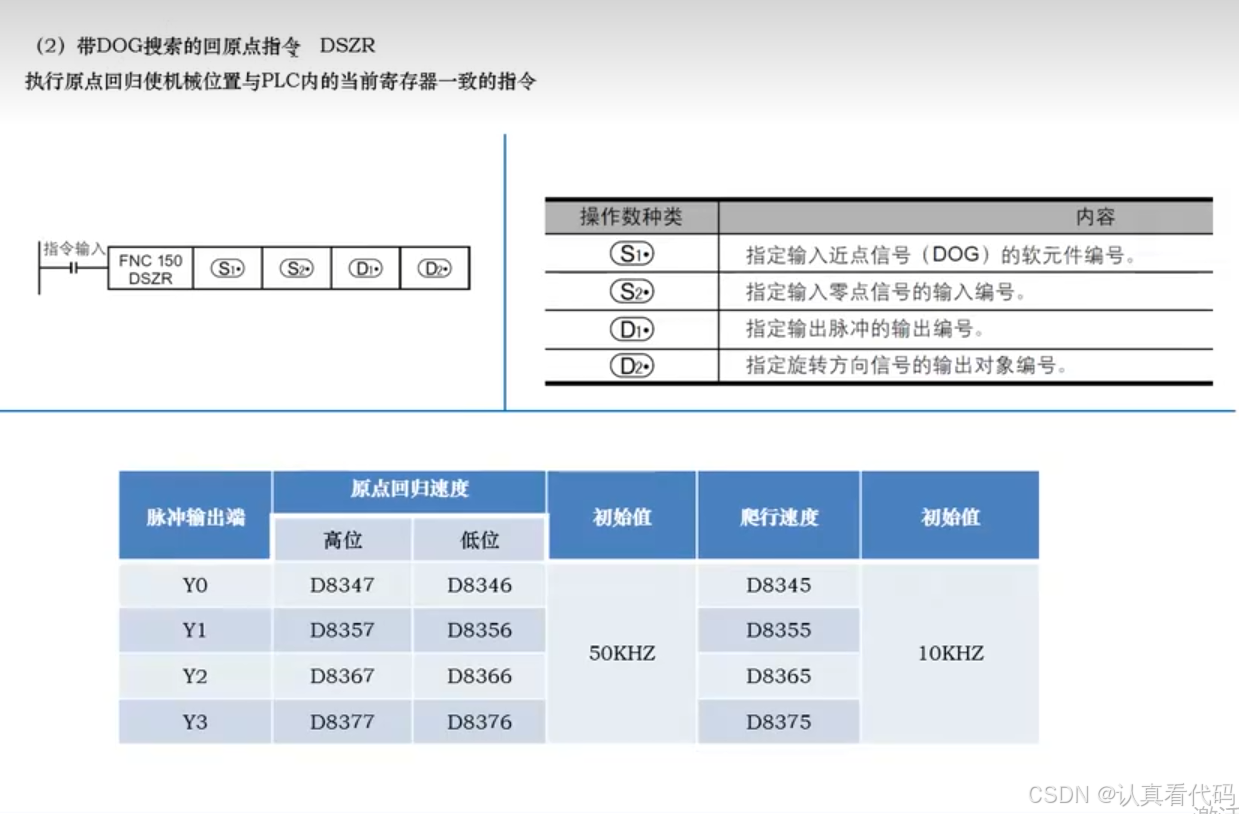This screenshot has height=814, width=1239.
Task: Click the D8365 crawl speed cell
Action: pos(779,676)
